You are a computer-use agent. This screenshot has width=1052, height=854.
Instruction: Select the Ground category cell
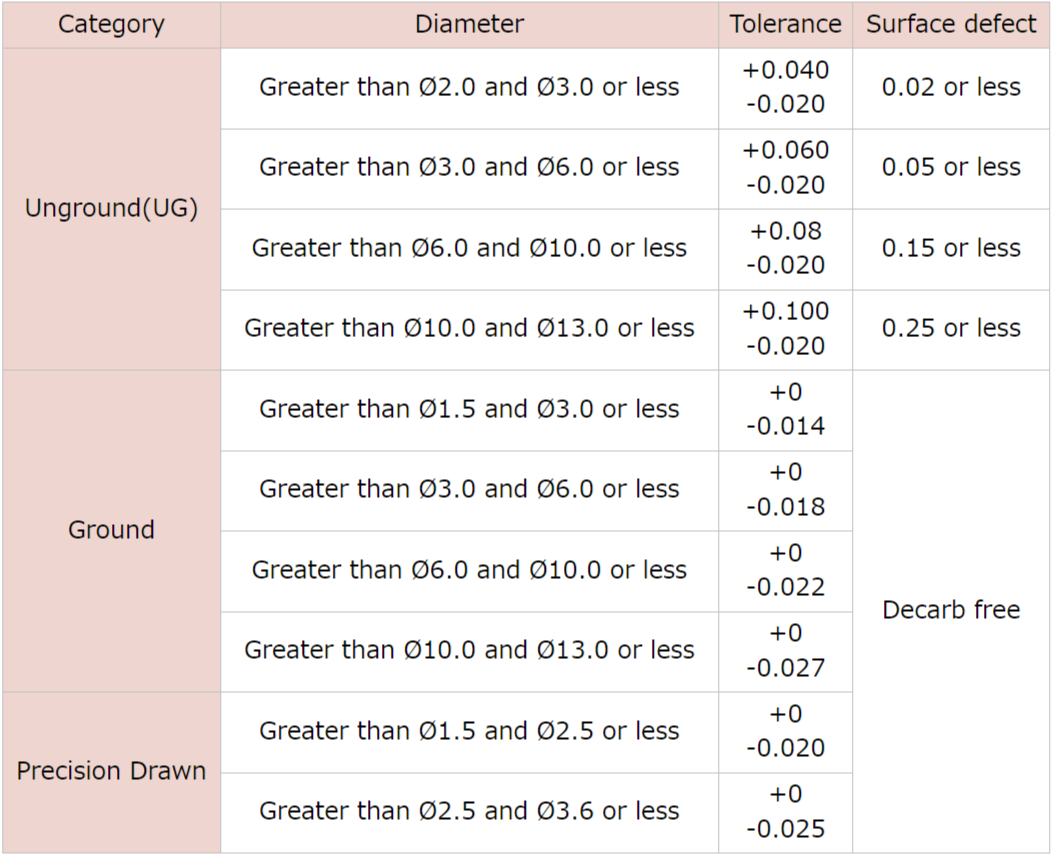111,530
